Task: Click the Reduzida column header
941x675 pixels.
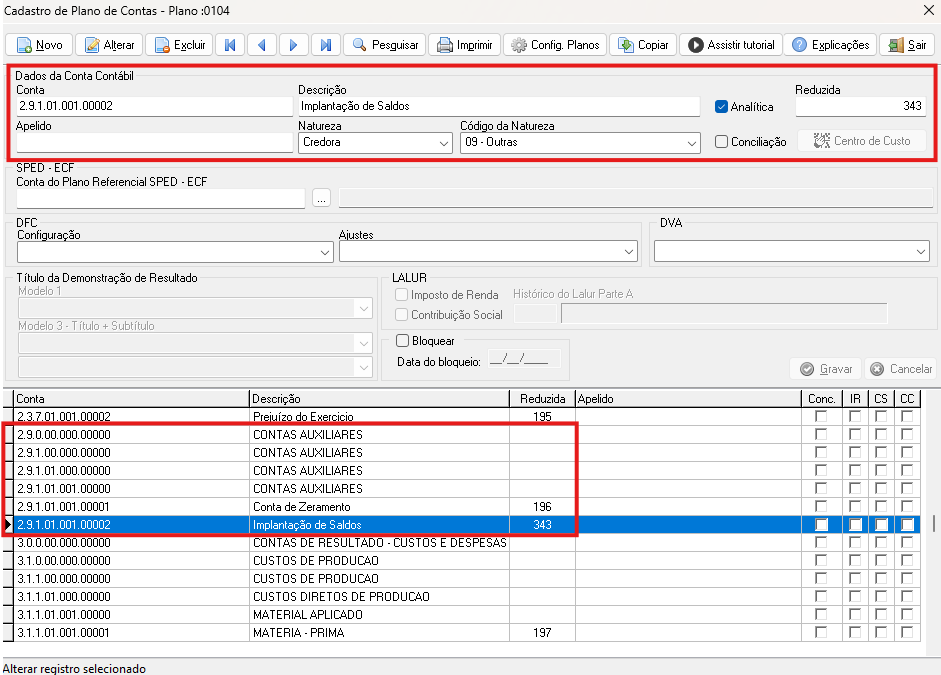Action: [x=543, y=399]
